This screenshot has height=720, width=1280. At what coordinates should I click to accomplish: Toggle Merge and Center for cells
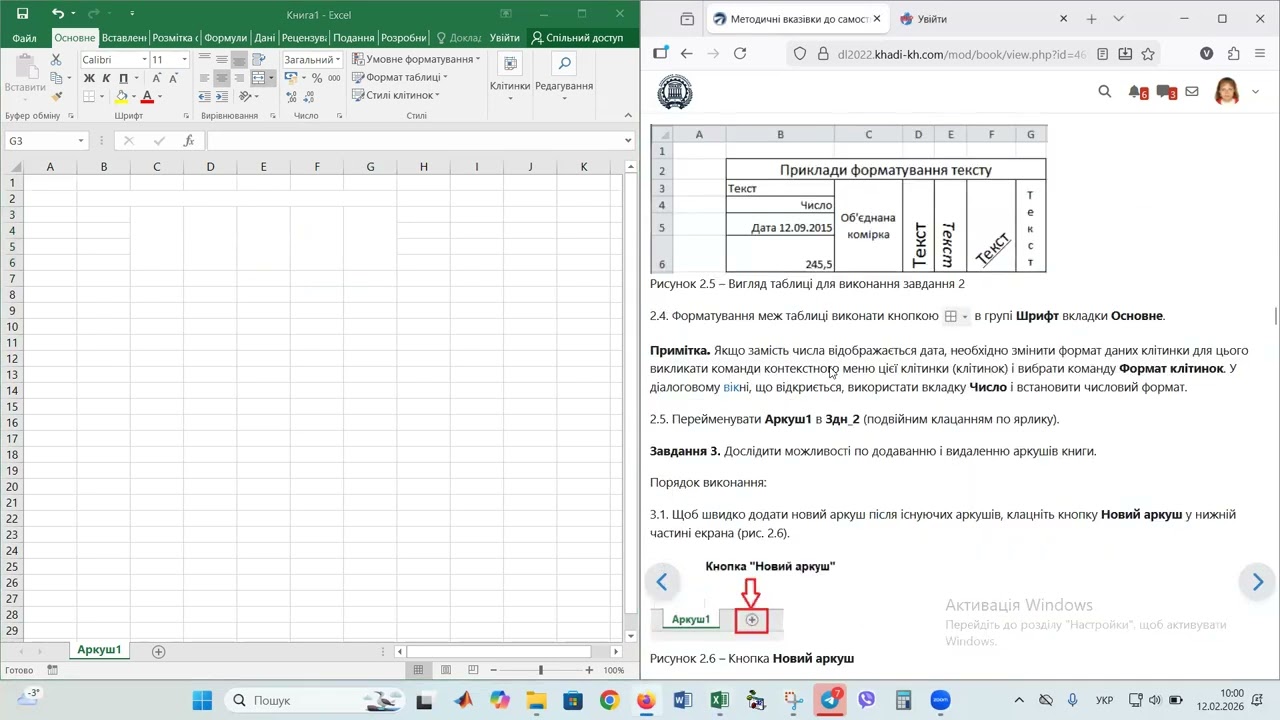(260, 78)
